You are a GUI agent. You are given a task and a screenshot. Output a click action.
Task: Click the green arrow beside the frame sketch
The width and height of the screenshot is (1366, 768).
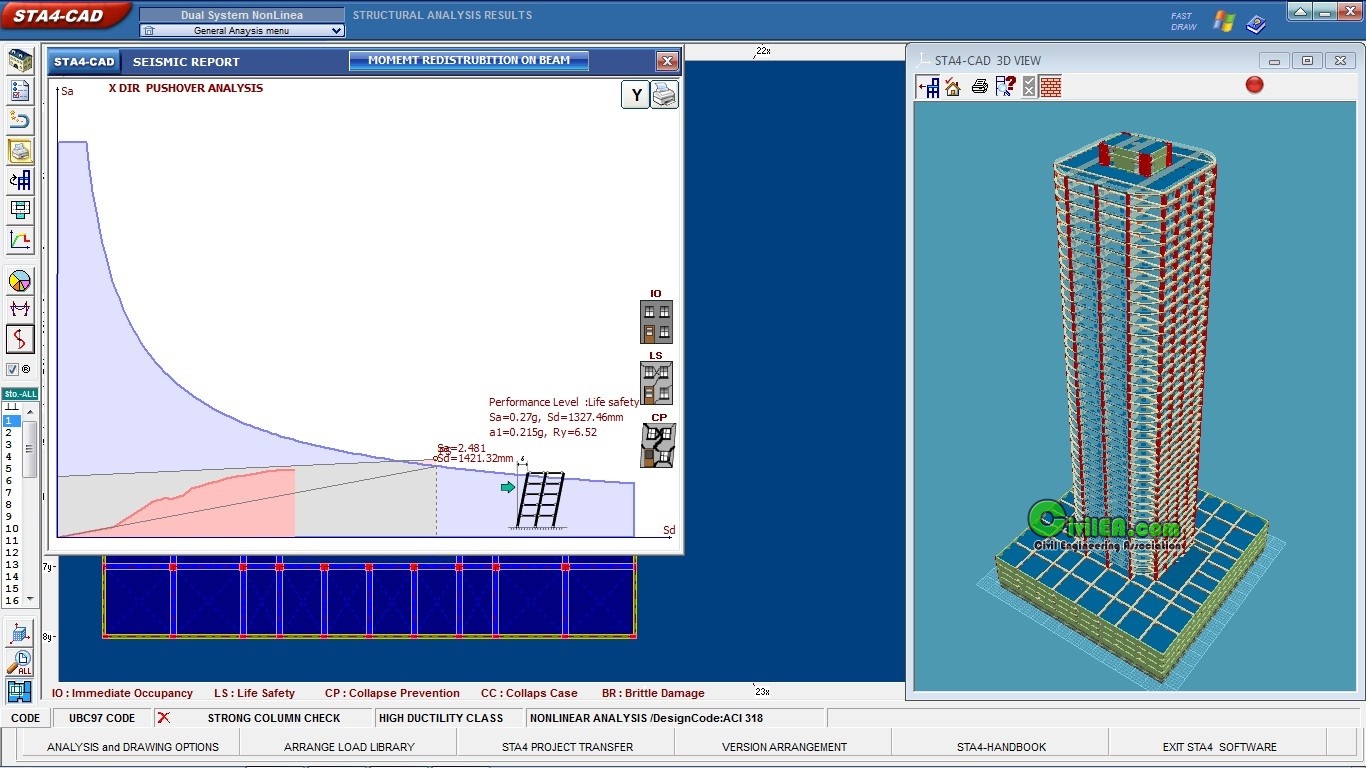coord(508,487)
